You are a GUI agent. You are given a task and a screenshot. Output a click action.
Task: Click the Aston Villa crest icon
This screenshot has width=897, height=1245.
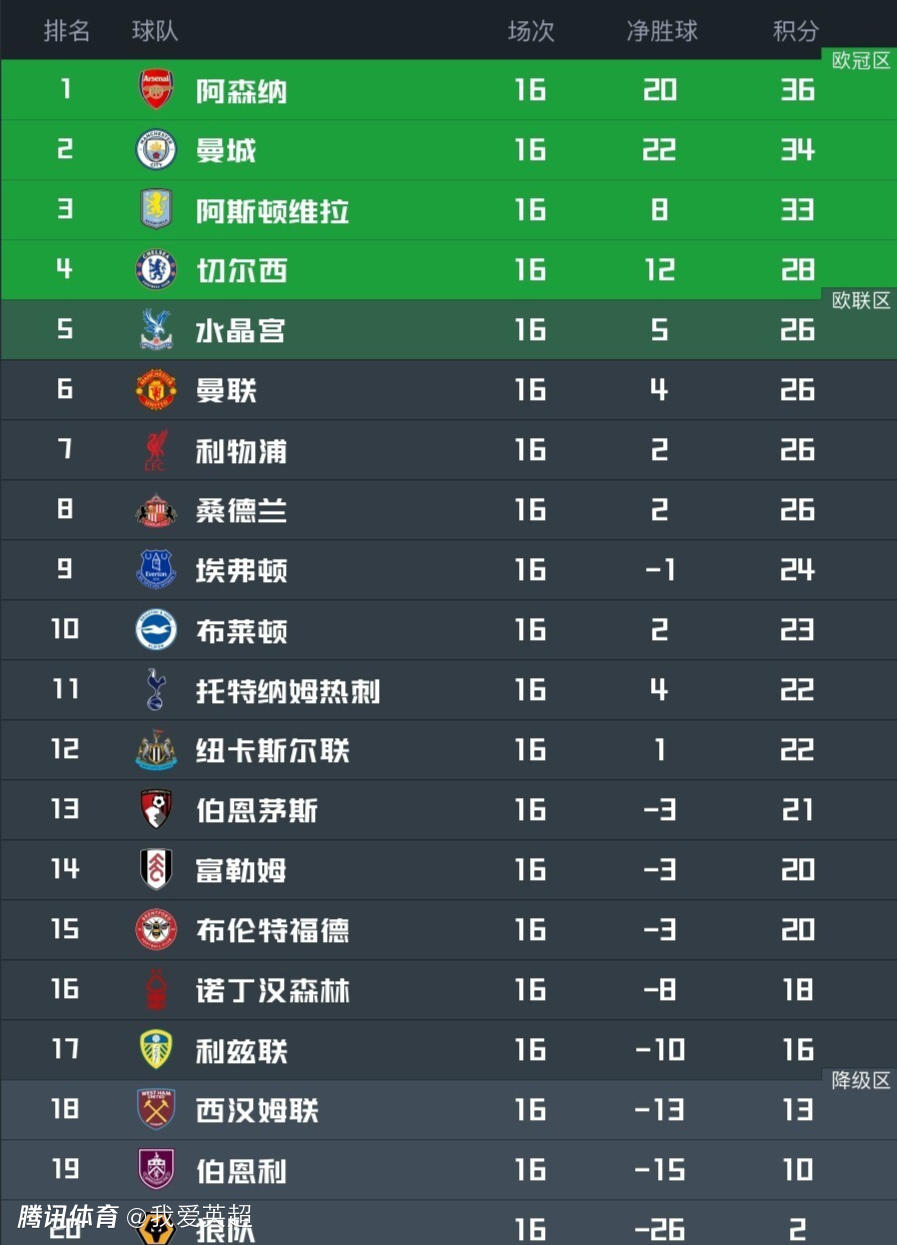156,210
